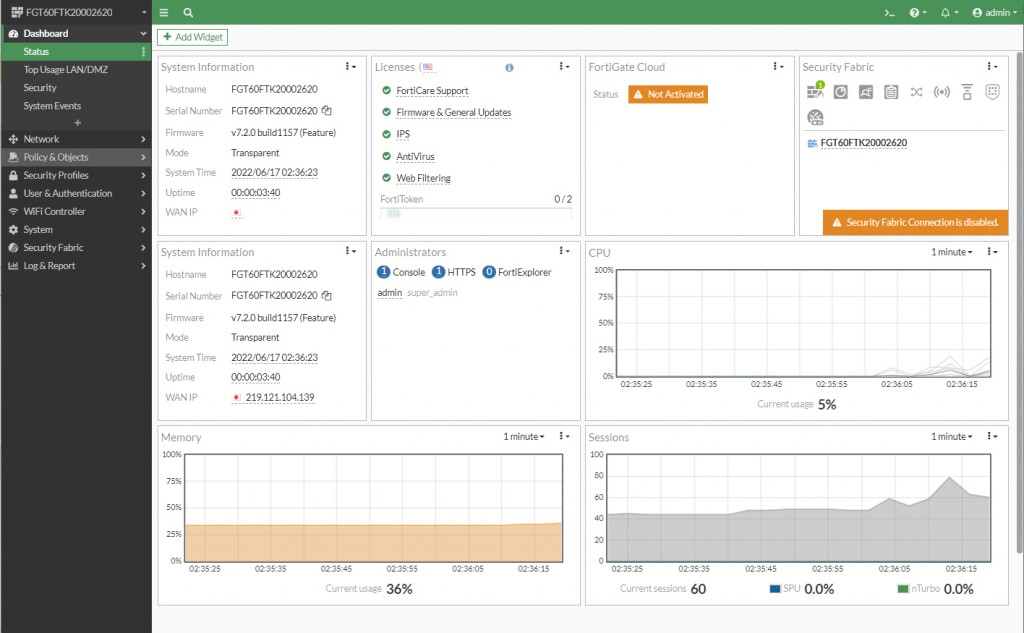Click the FortiToken usage progress bar
Screen dimensions: 1024x633
click(x=476, y=214)
